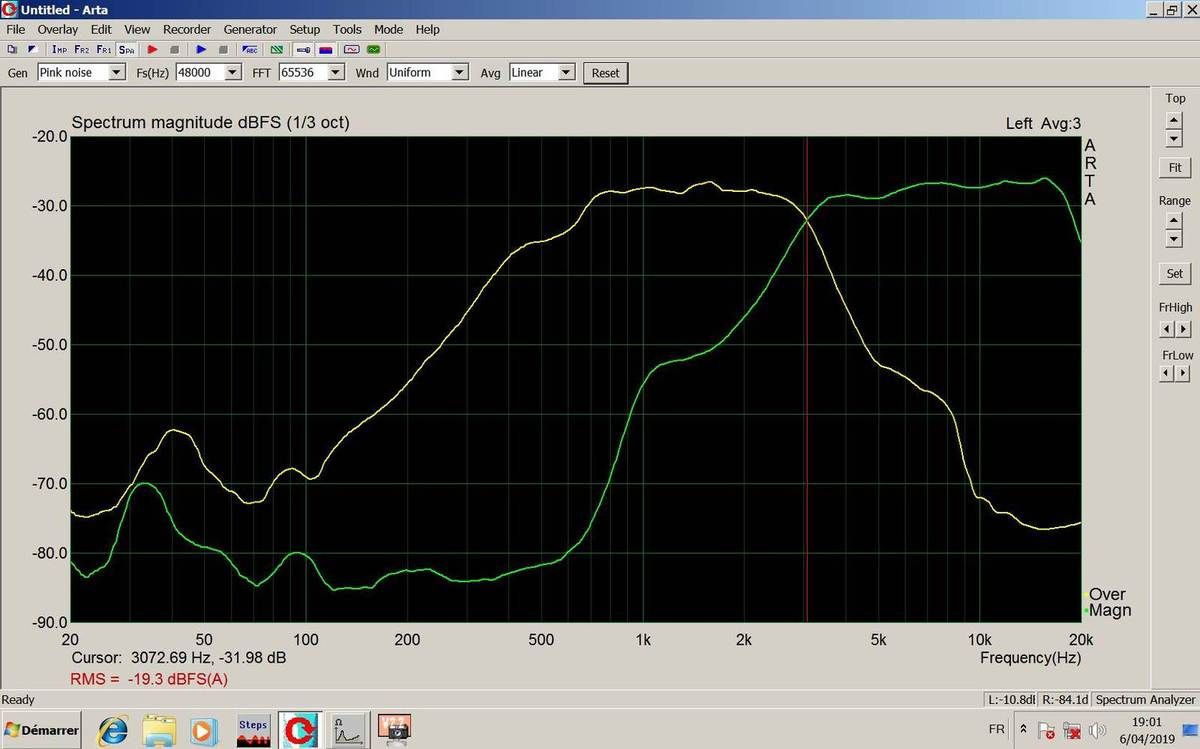Select the Arta taskbar icon
Image resolution: width=1200 pixels, height=749 pixels.
pyautogui.click(x=298, y=730)
